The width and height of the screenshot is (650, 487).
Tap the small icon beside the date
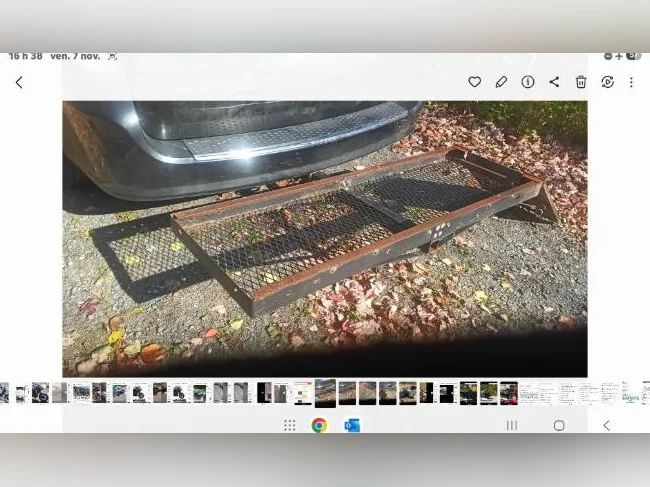click(112, 56)
